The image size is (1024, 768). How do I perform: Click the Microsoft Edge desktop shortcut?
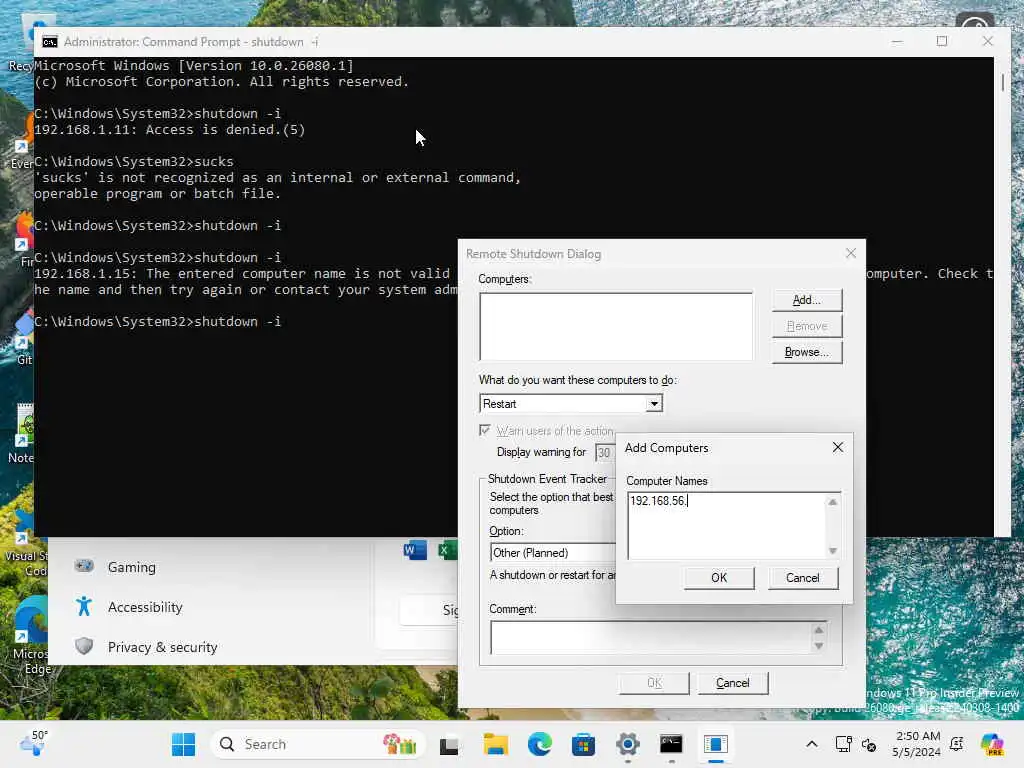pyautogui.click(x=31, y=633)
